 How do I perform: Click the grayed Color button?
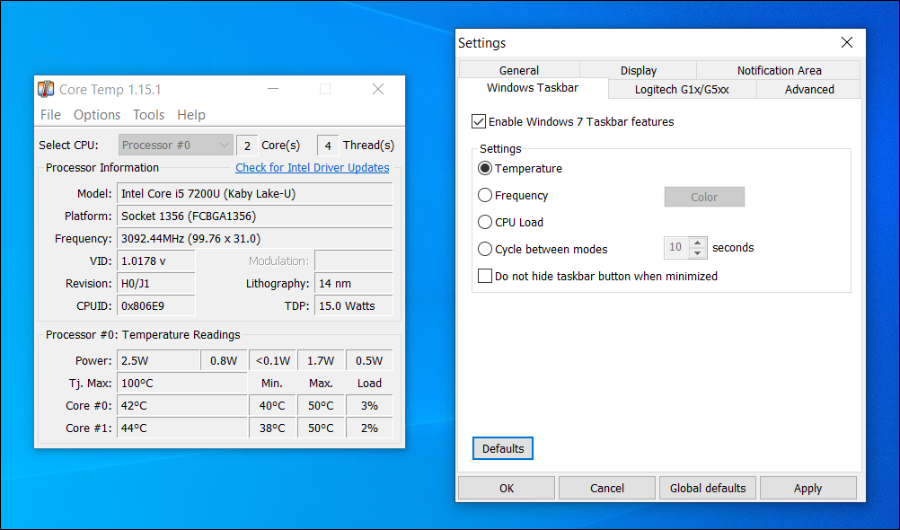(704, 197)
